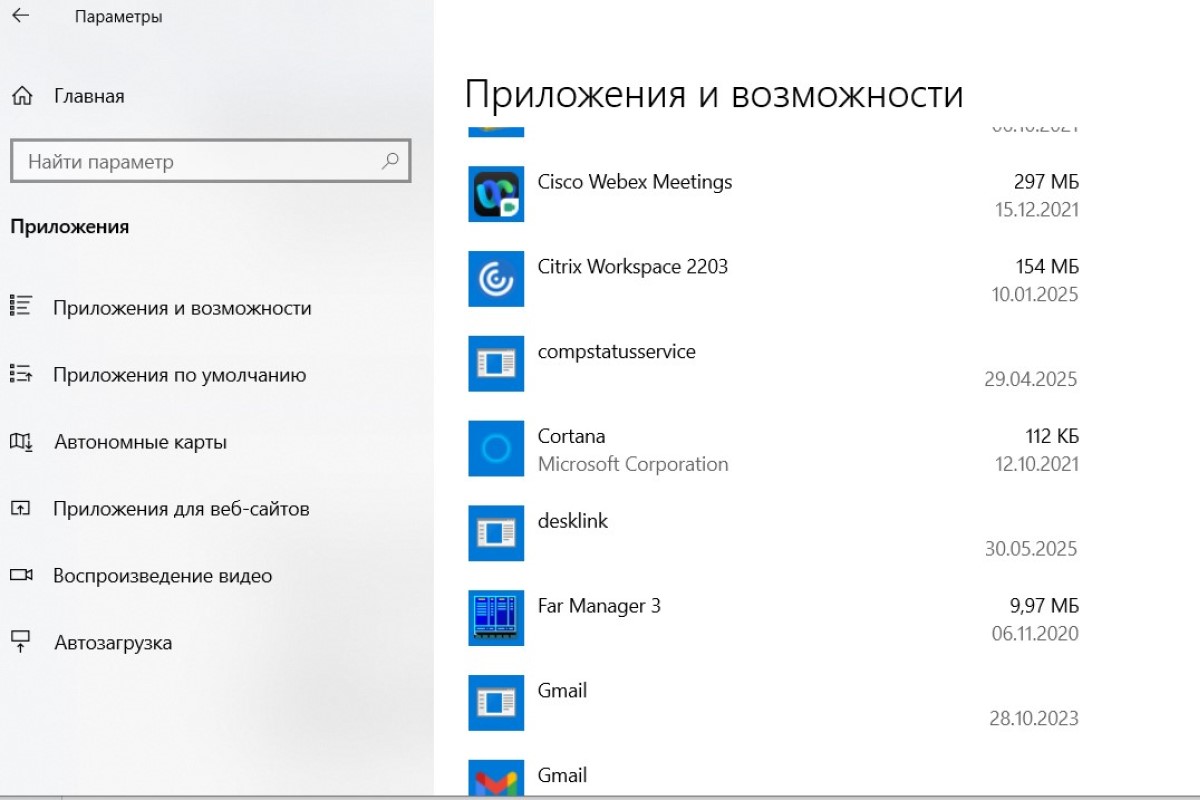This screenshot has width=1200, height=800.
Task: Click the date 12.10.2021
Action: click(x=1036, y=464)
